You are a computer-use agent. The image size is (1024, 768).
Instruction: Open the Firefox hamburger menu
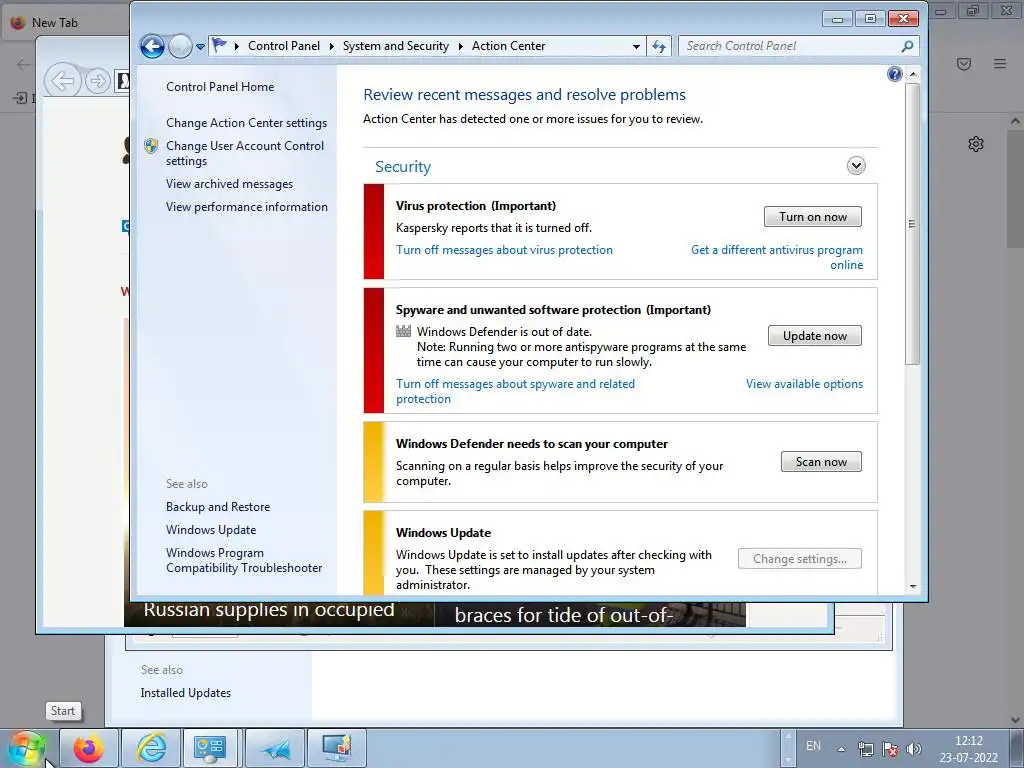[1000, 63]
